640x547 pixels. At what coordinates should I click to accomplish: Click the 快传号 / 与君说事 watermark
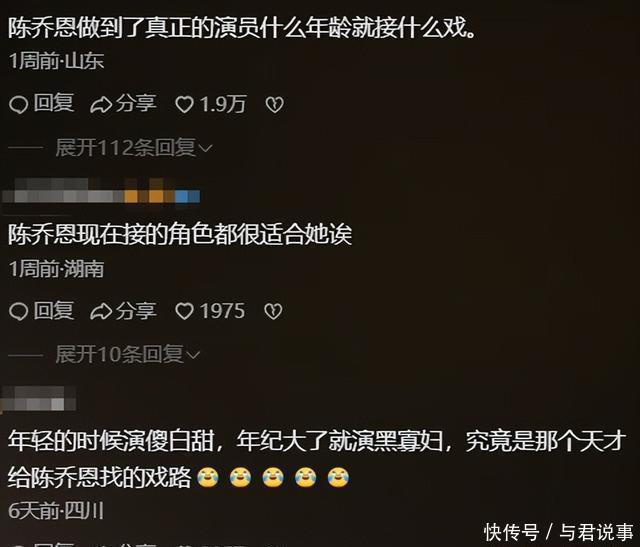pos(558,532)
